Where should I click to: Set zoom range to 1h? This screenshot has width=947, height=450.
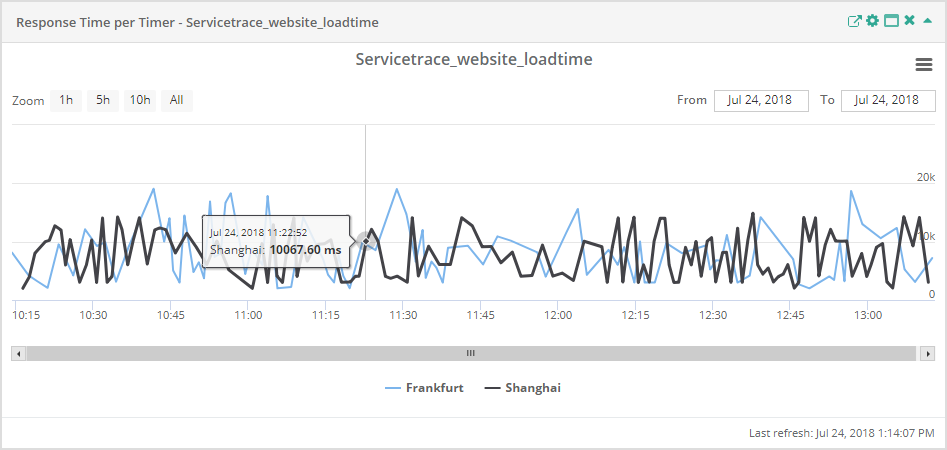click(66, 100)
